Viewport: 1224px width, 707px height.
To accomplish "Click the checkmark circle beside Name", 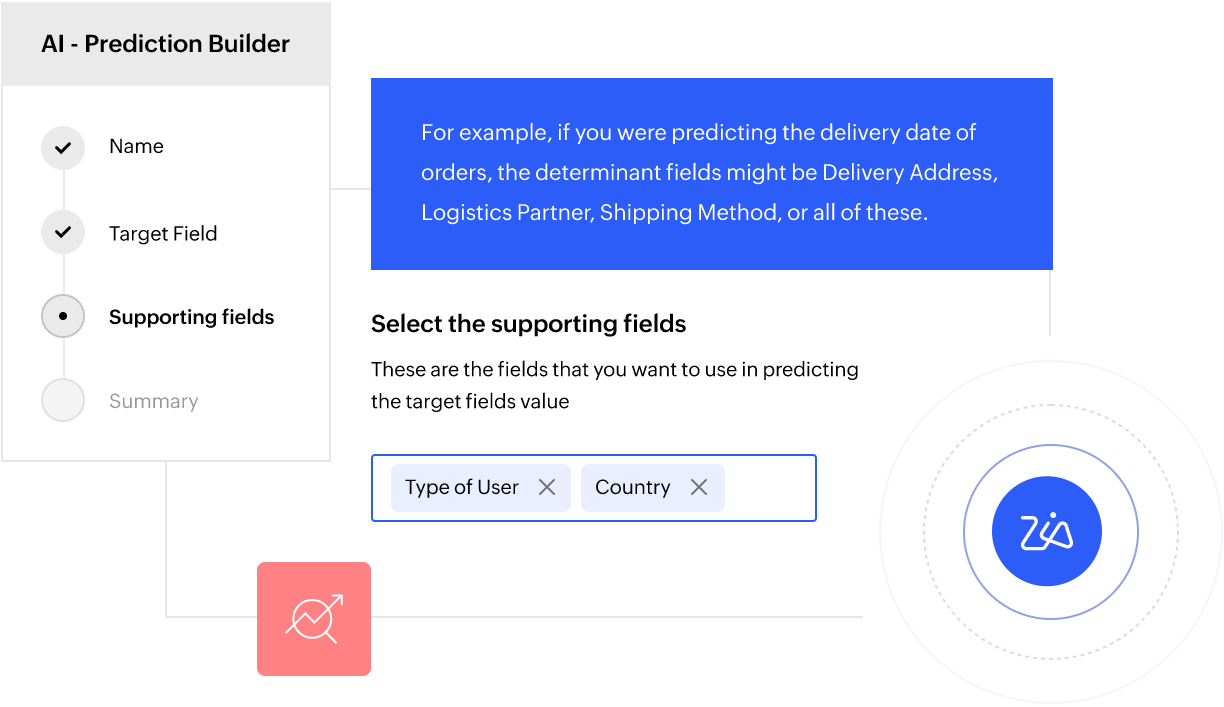I will (63, 148).
